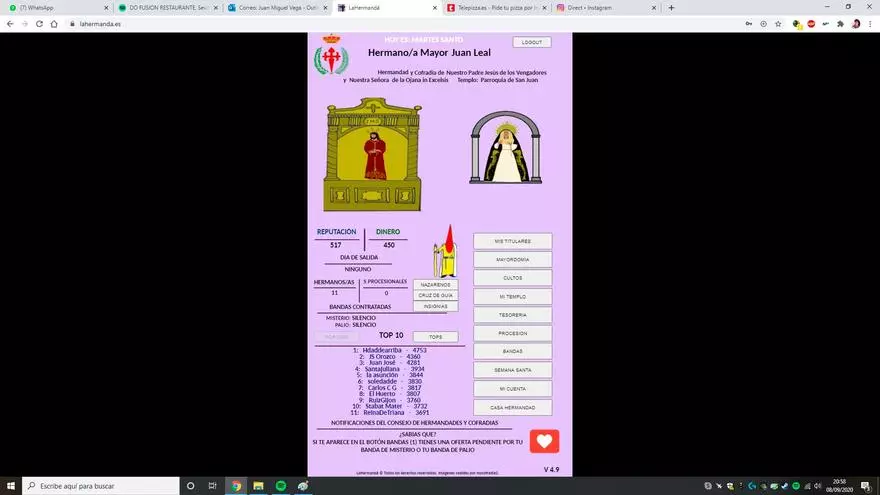The height and width of the screenshot is (495, 880).
Task: Bookmark this page with the star icon
Action: (x=777, y=23)
